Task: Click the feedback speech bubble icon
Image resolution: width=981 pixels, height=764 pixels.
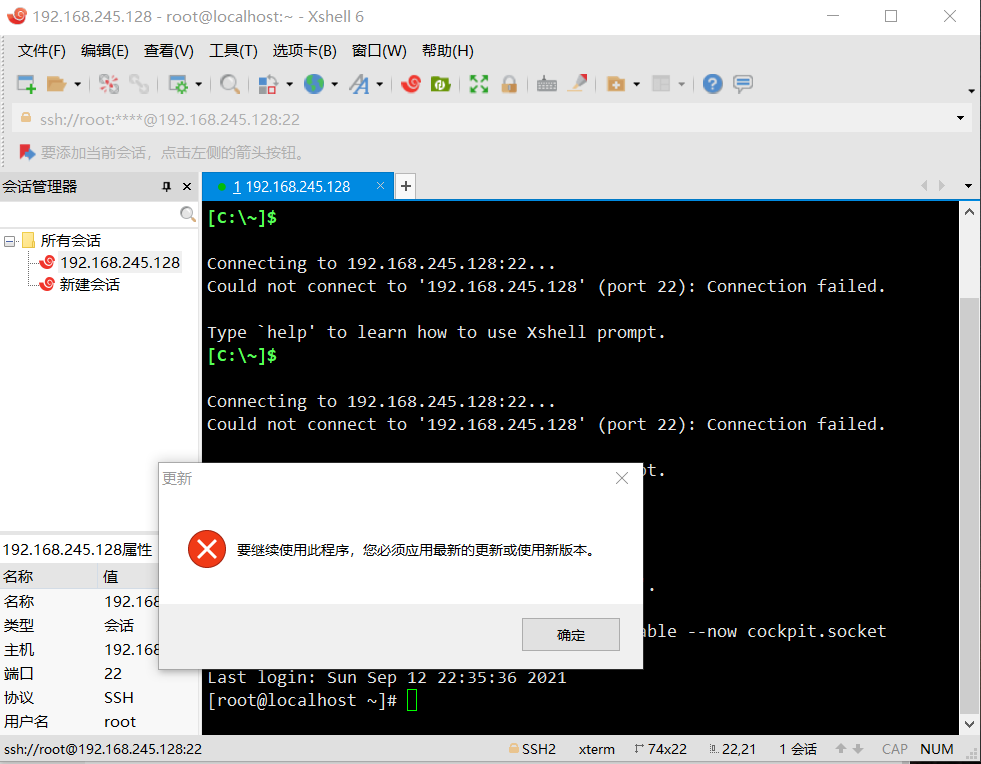Action: coord(743,84)
